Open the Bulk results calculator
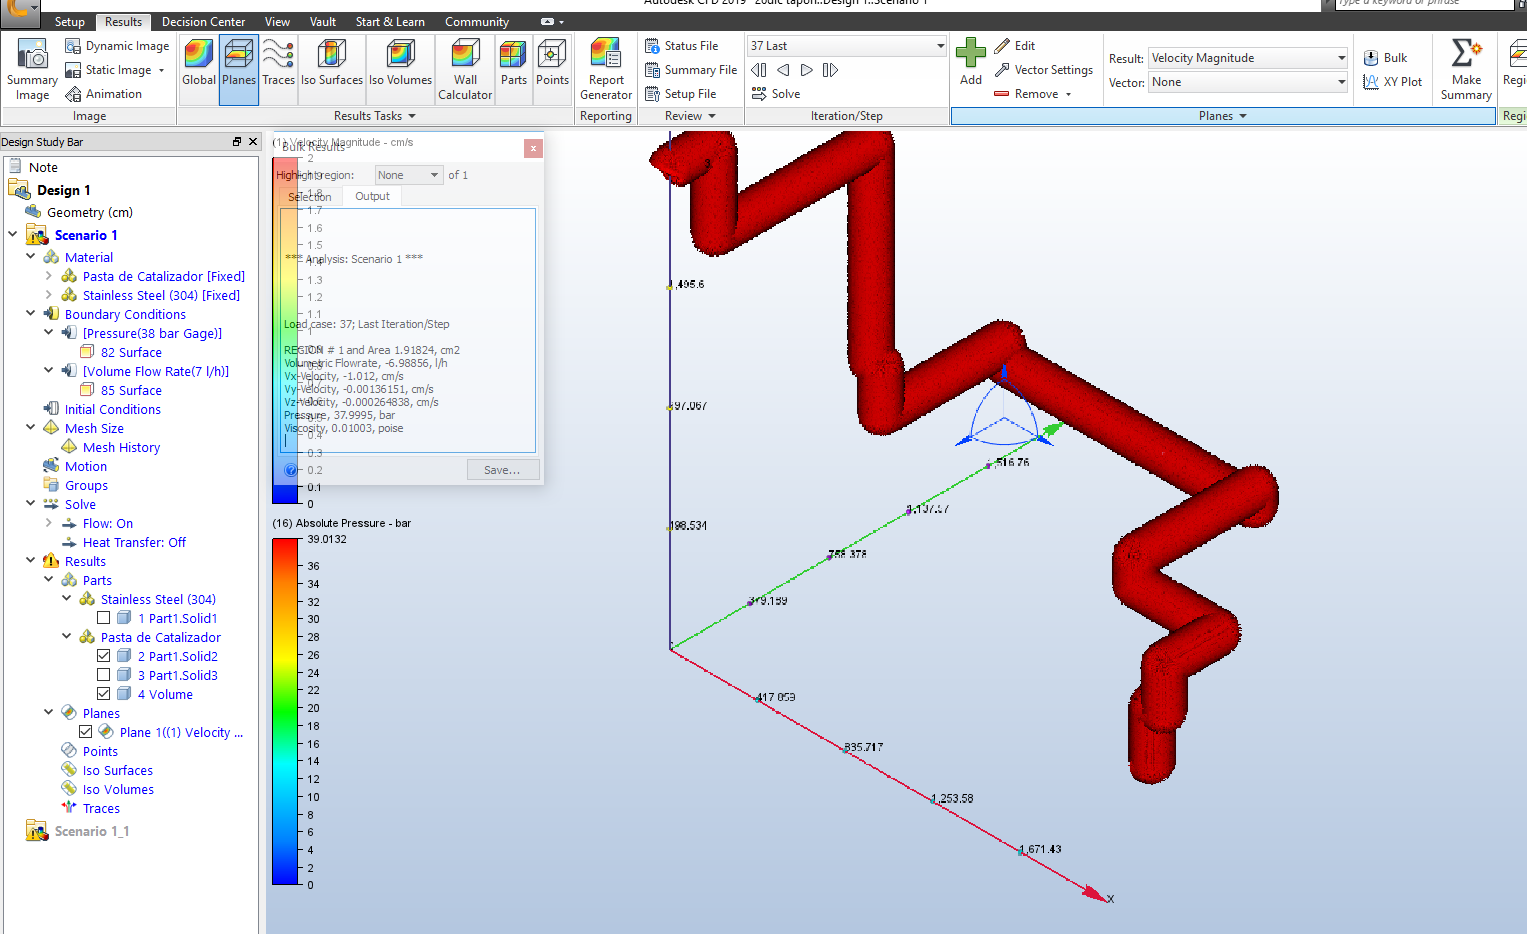The width and height of the screenshot is (1527, 934). [x=1385, y=58]
